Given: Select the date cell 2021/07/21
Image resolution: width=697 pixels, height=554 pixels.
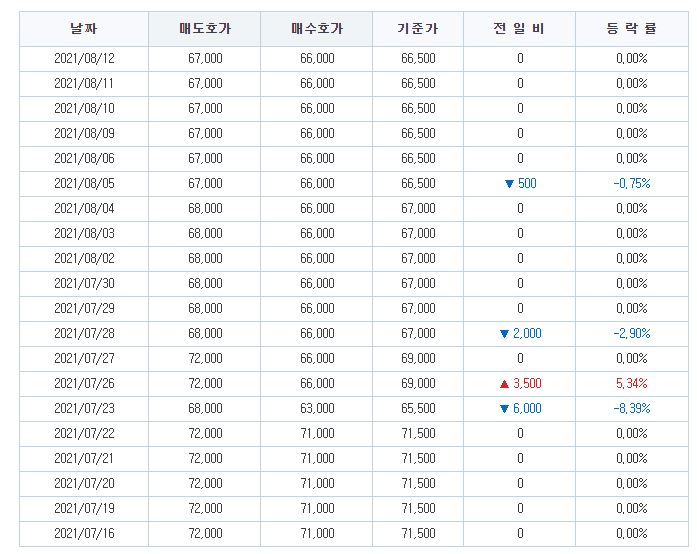Looking at the screenshot, I should click(x=84, y=458).
